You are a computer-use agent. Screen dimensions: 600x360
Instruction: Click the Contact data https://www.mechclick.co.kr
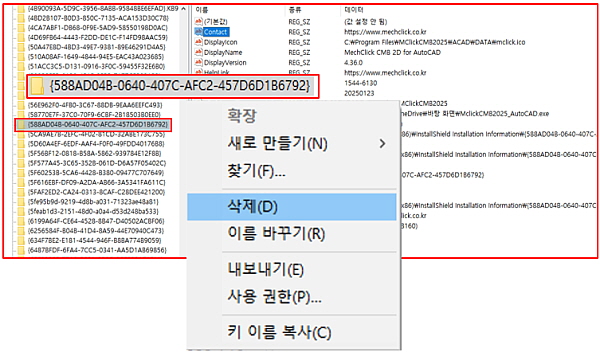coord(385,32)
